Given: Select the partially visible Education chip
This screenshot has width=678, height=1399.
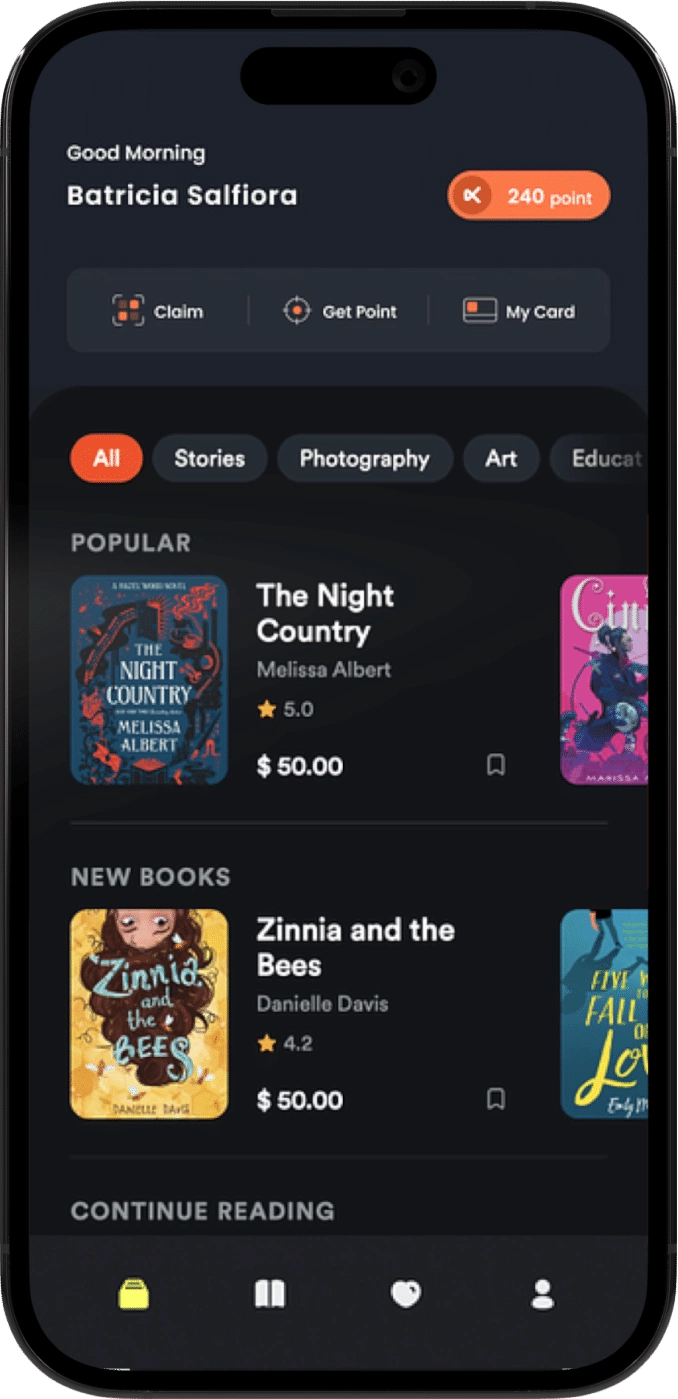Looking at the screenshot, I should (603, 459).
